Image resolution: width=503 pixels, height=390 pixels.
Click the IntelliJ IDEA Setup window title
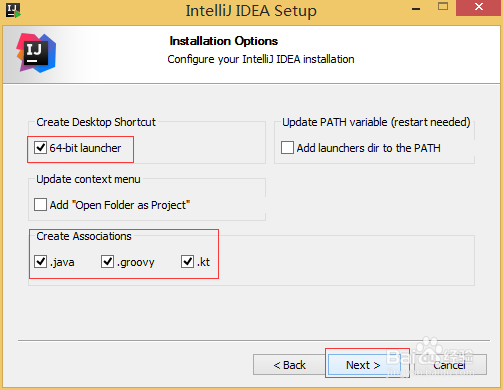(x=251, y=11)
